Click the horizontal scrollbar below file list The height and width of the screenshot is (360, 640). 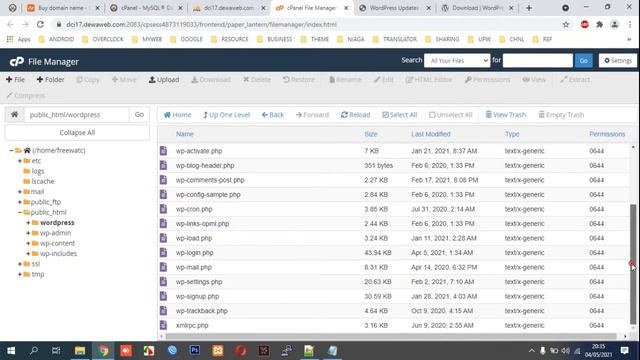click(x=391, y=336)
